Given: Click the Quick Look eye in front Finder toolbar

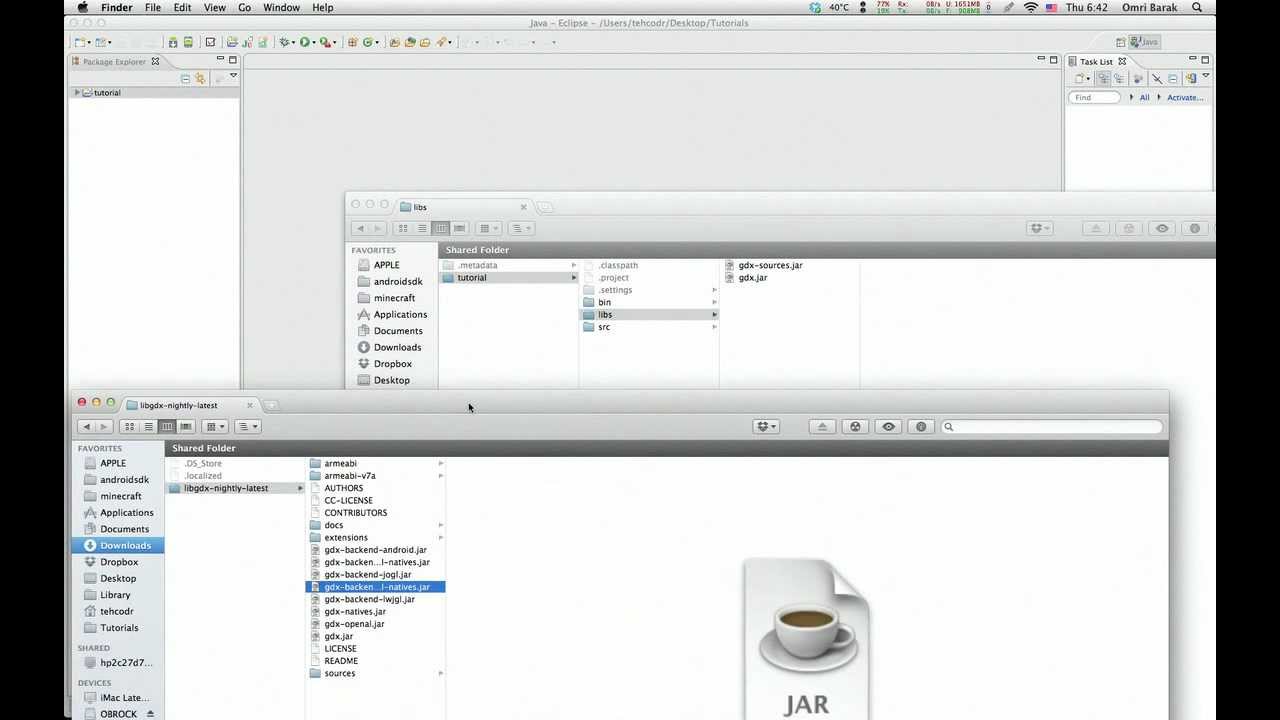Looking at the screenshot, I should click(888, 427).
